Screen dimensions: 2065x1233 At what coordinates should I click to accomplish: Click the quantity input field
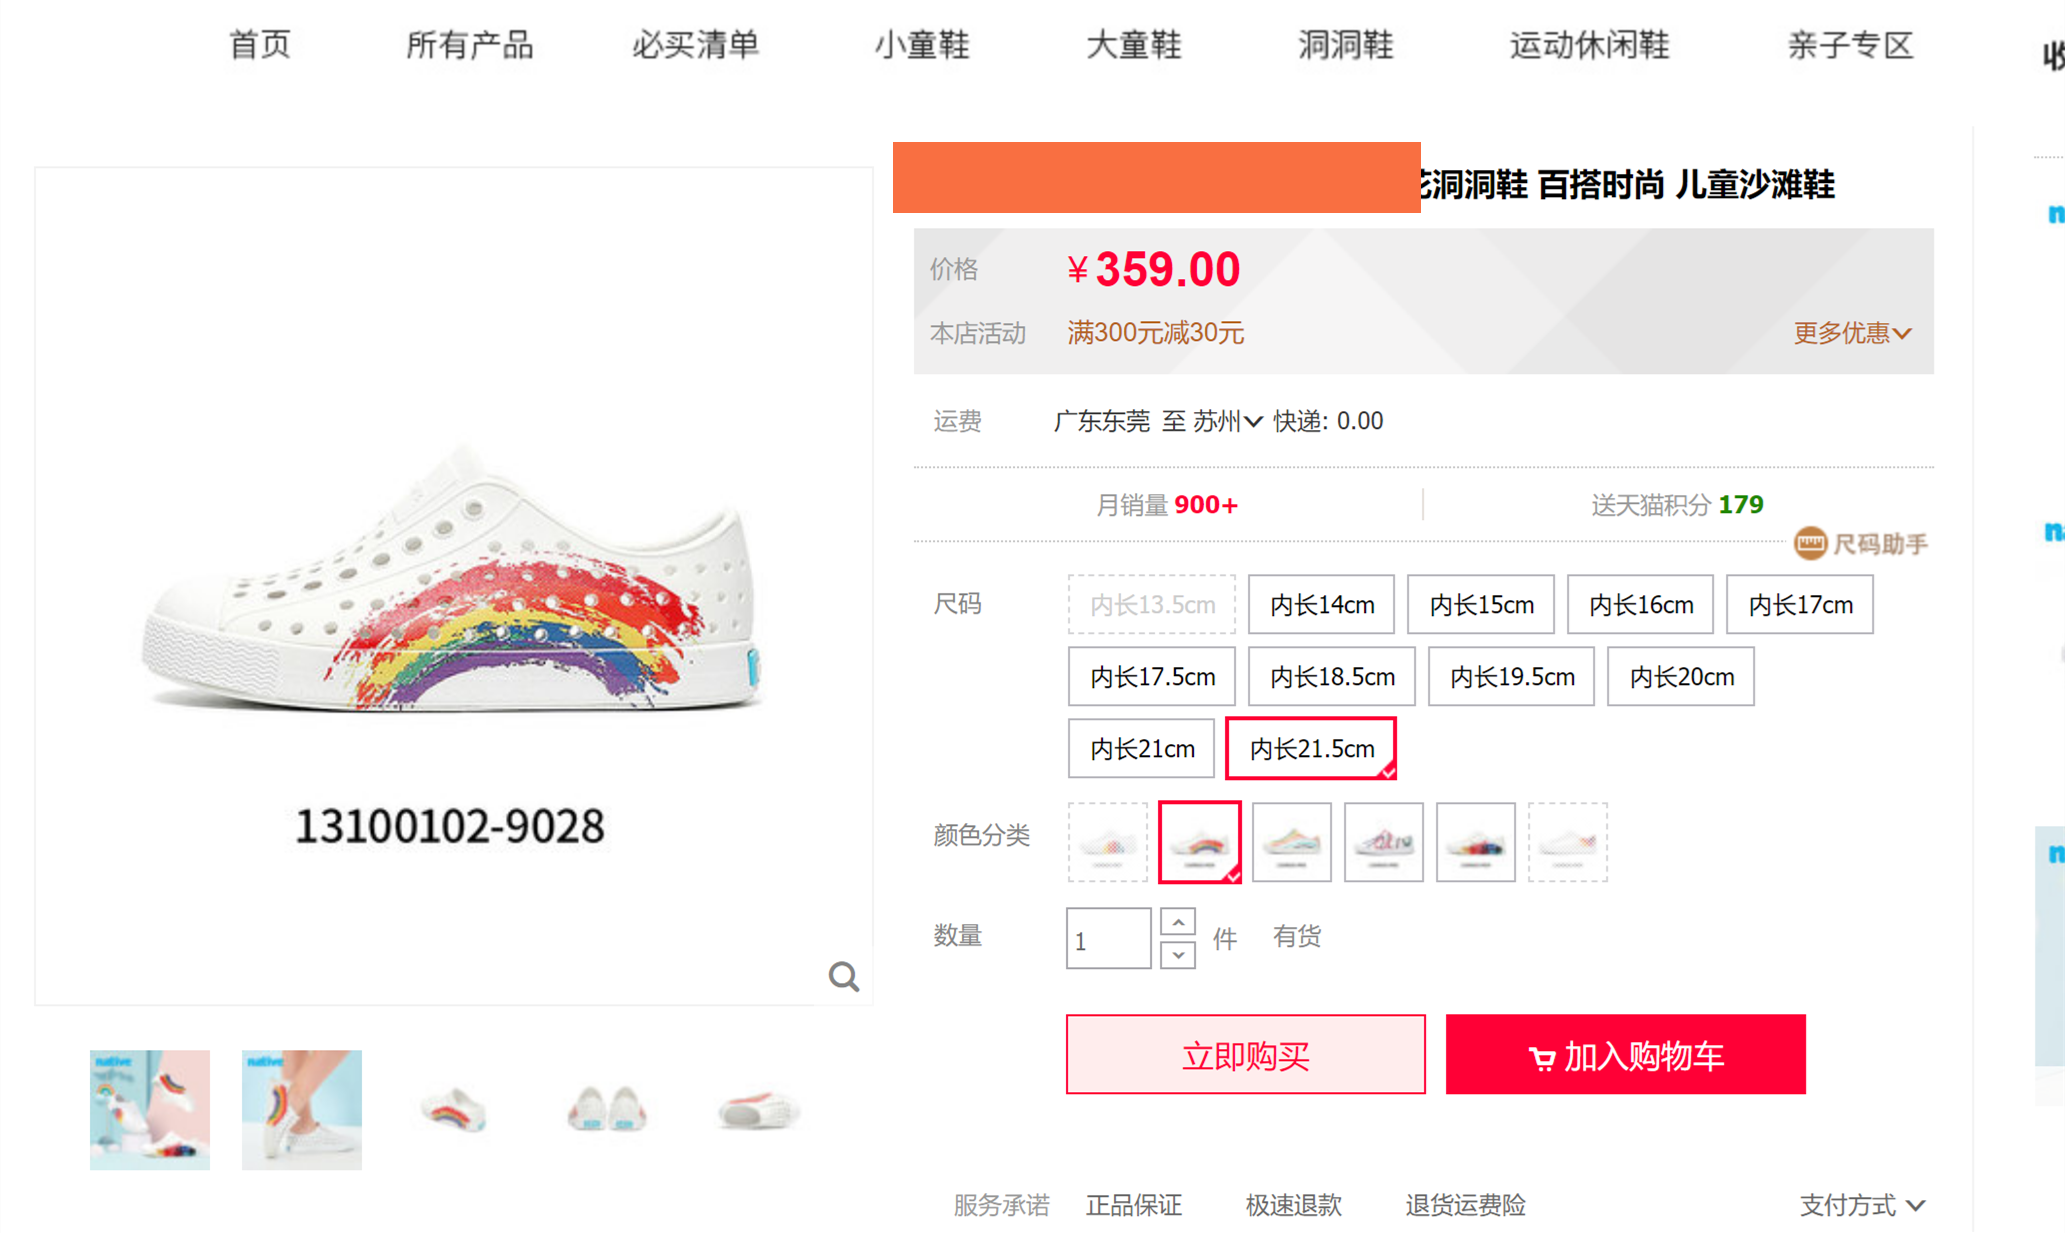[1108, 939]
